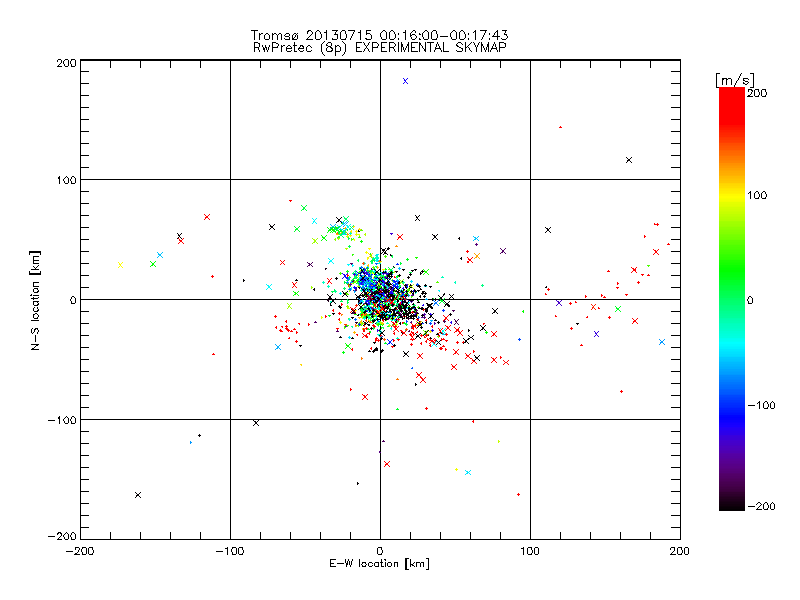This screenshot has width=800, height=600.
Task: Click the E-W axis tick label '-100'
Action: coord(230,551)
